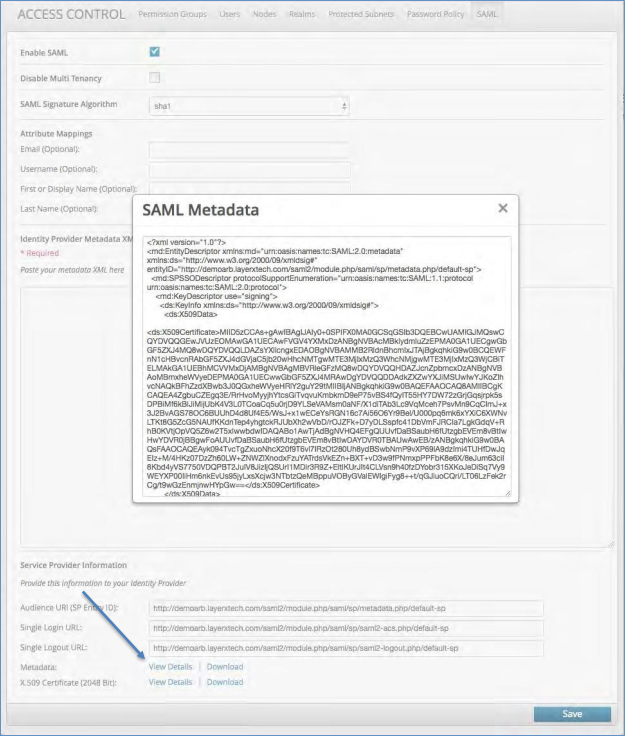Download the X.509 Certificate
Viewport: 625px width, 736px height.
pyautogui.click(x=225, y=682)
